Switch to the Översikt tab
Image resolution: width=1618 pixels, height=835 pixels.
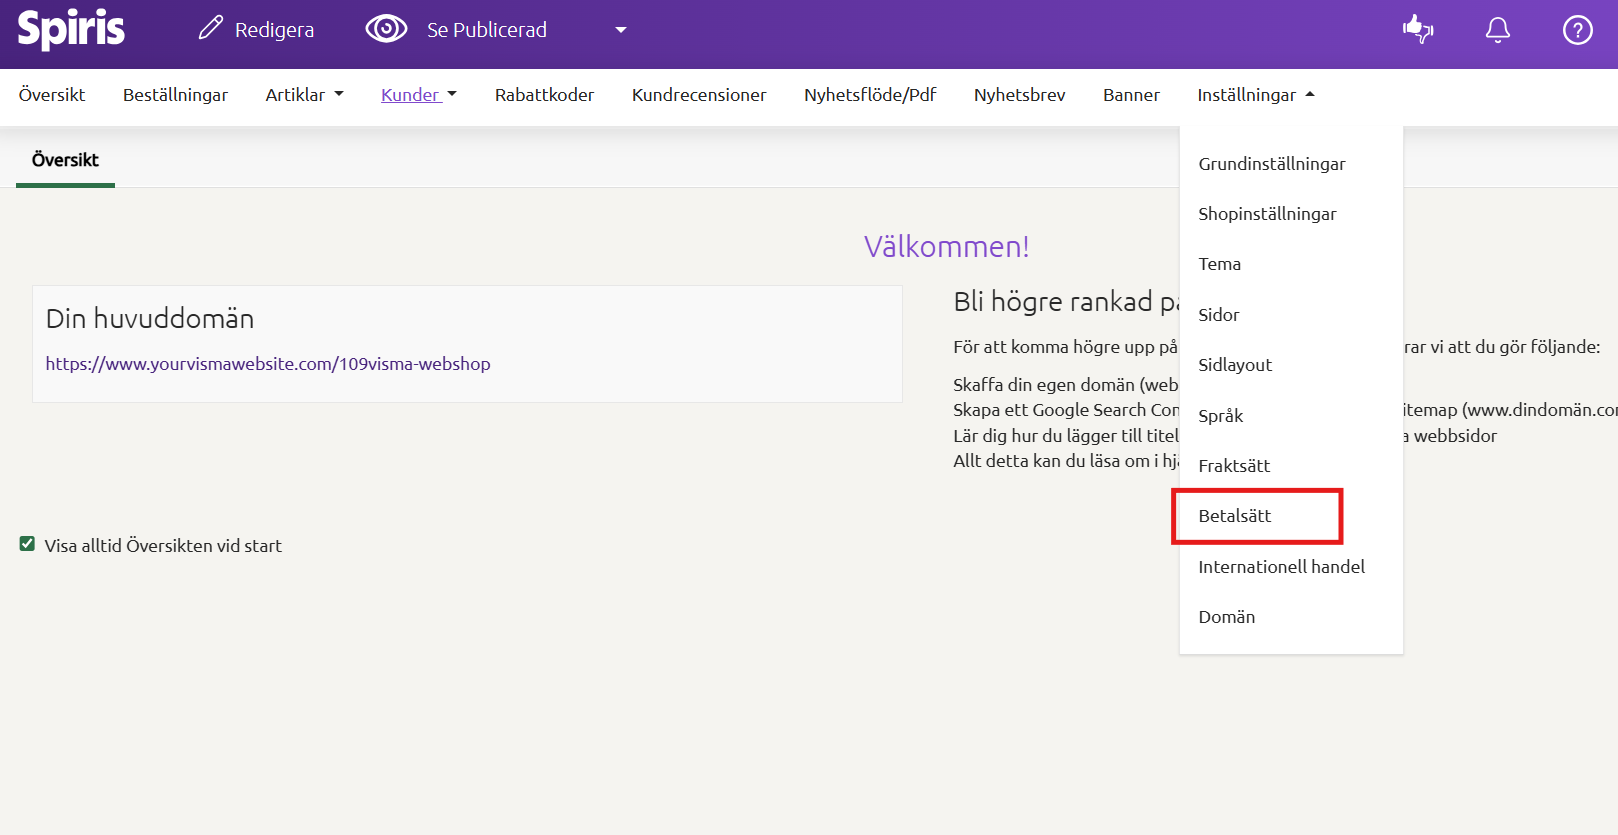coord(65,160)
